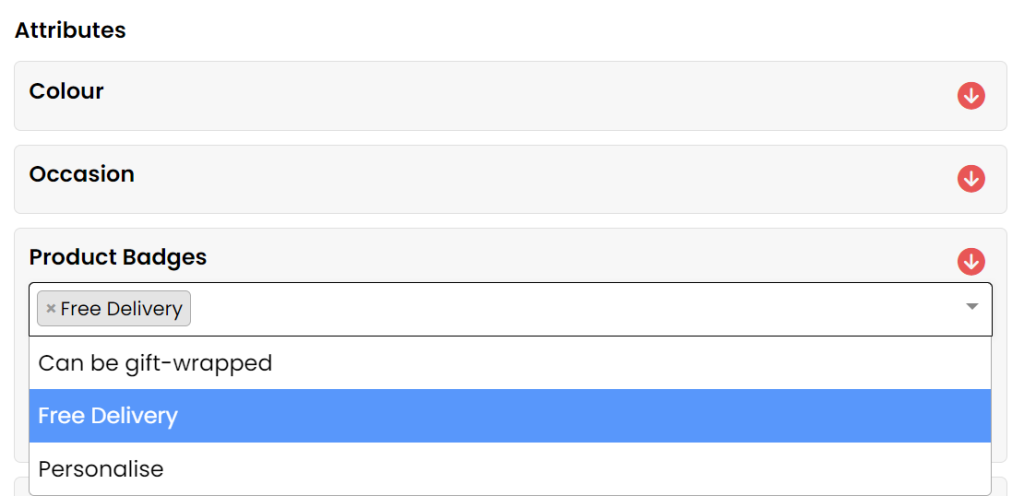
Task: Expand the Colour section with its red arrow
Action: point(971,96)
